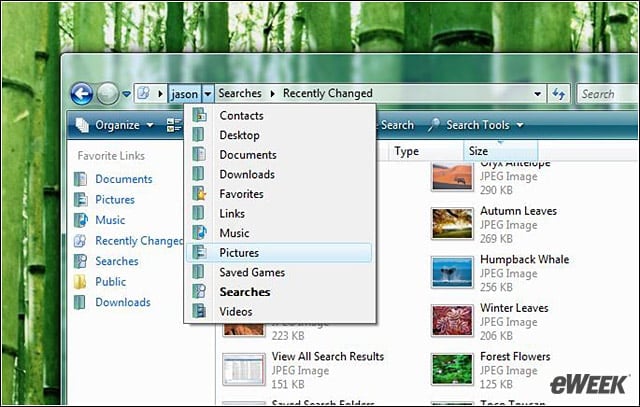Click the View All Search Results file name

(328, 357)
